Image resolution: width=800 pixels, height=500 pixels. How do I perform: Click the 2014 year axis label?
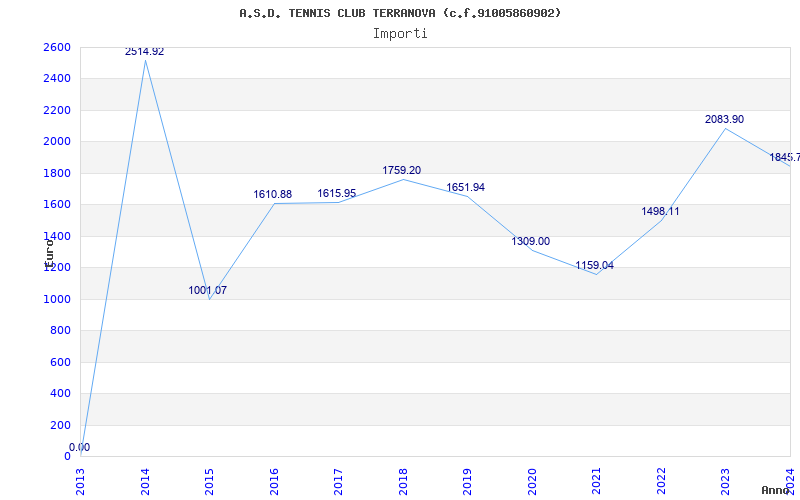(x=145, y=482)
